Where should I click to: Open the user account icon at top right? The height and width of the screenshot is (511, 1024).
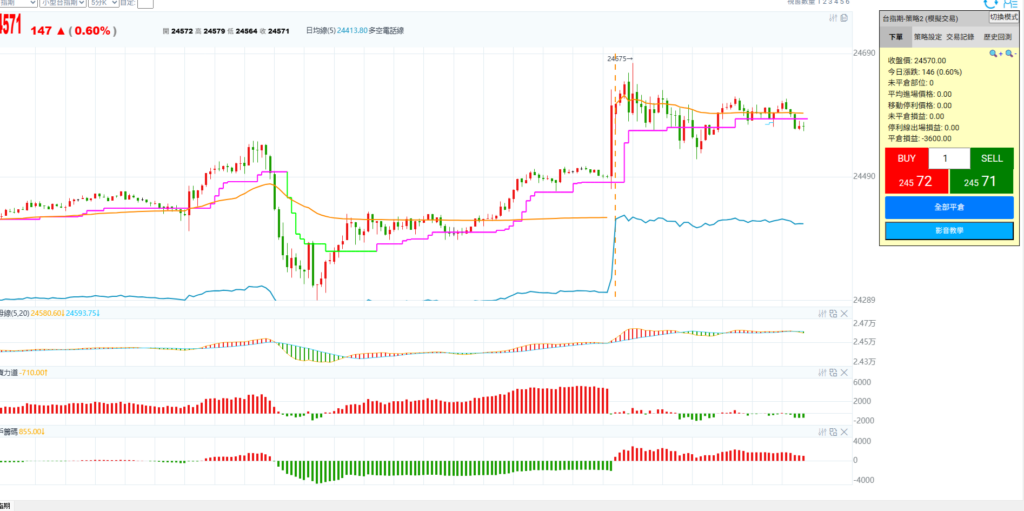click(1010, 4)
